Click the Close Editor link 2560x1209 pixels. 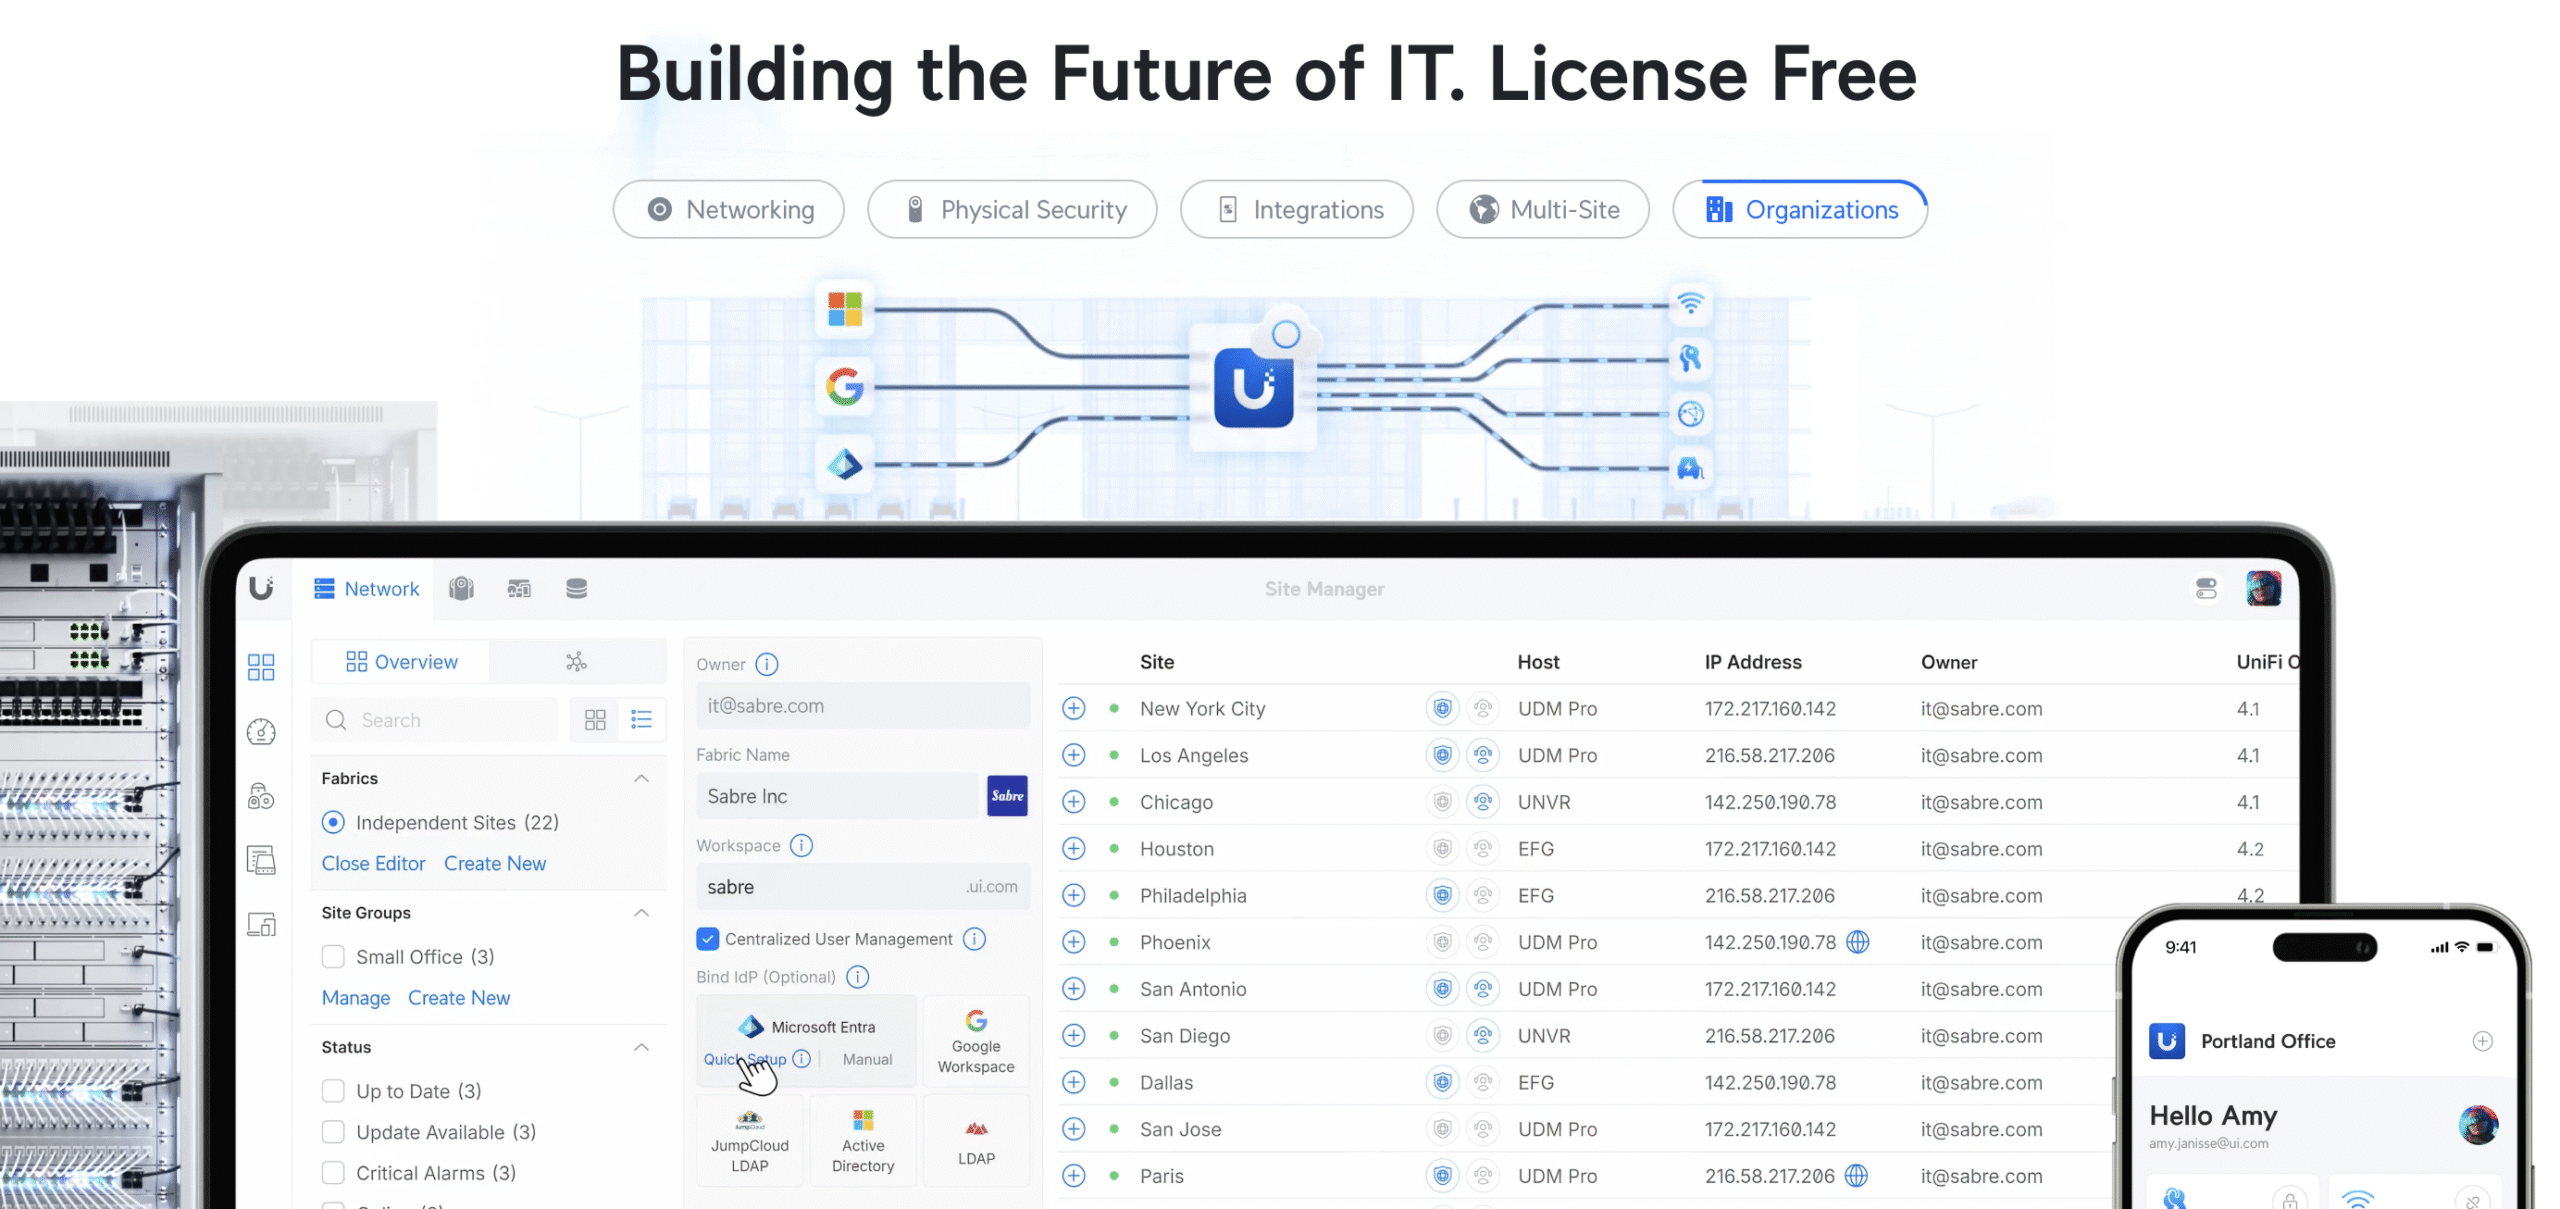tap(373, 863)
